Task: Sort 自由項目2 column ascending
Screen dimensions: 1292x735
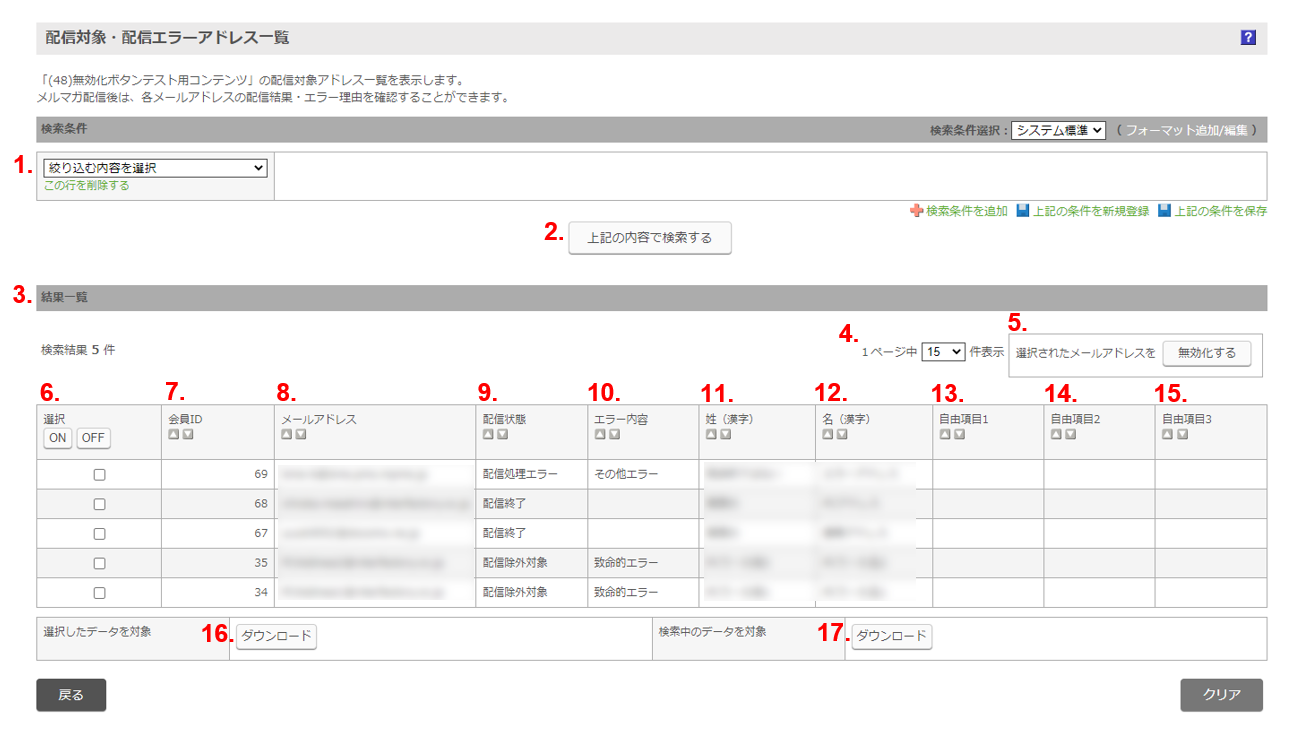Action: [x=1056, y=435]
